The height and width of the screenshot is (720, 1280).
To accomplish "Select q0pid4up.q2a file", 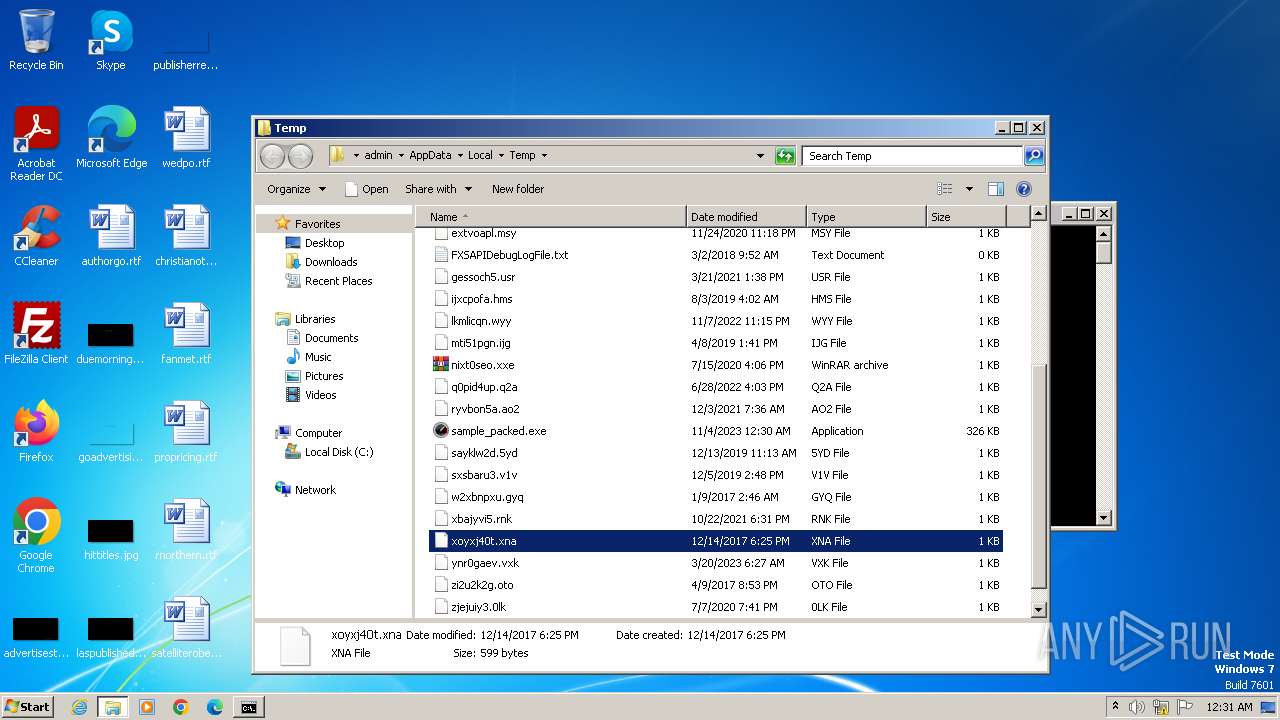I will pos(716,387).
